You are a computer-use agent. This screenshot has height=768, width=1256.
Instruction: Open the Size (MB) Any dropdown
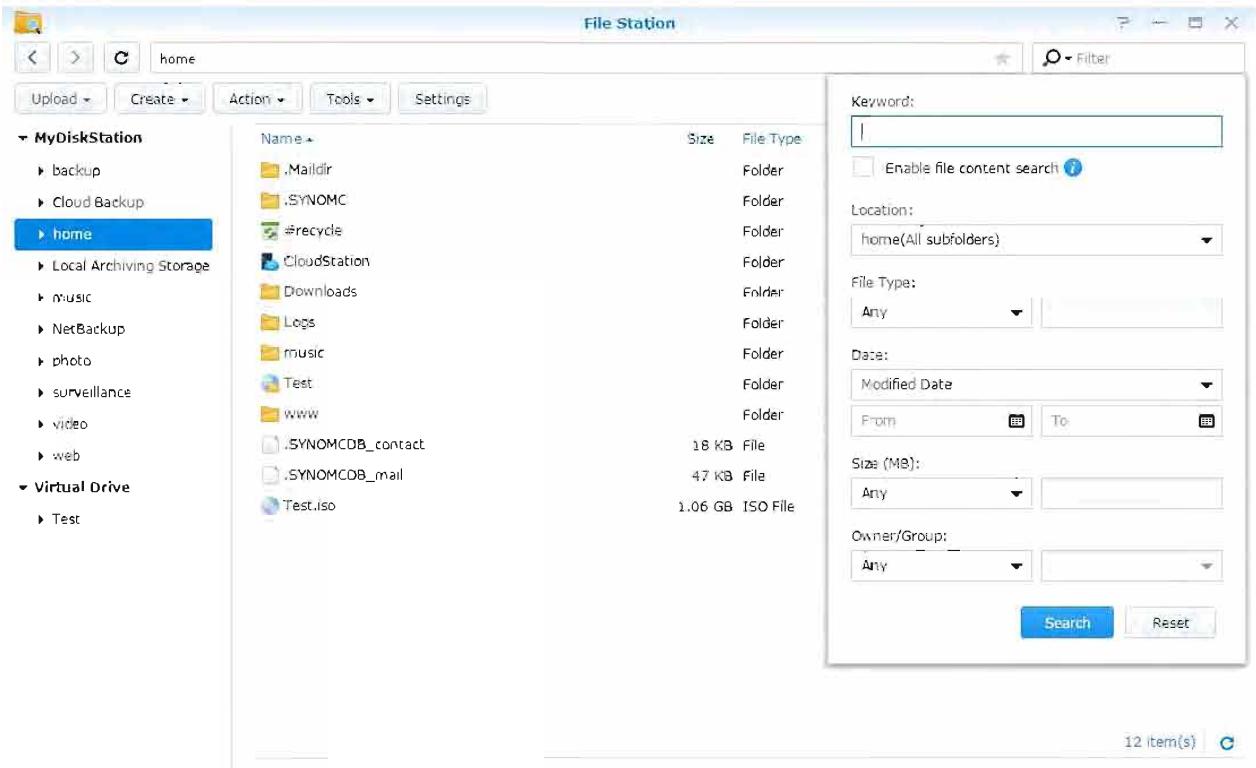[941, 493]
